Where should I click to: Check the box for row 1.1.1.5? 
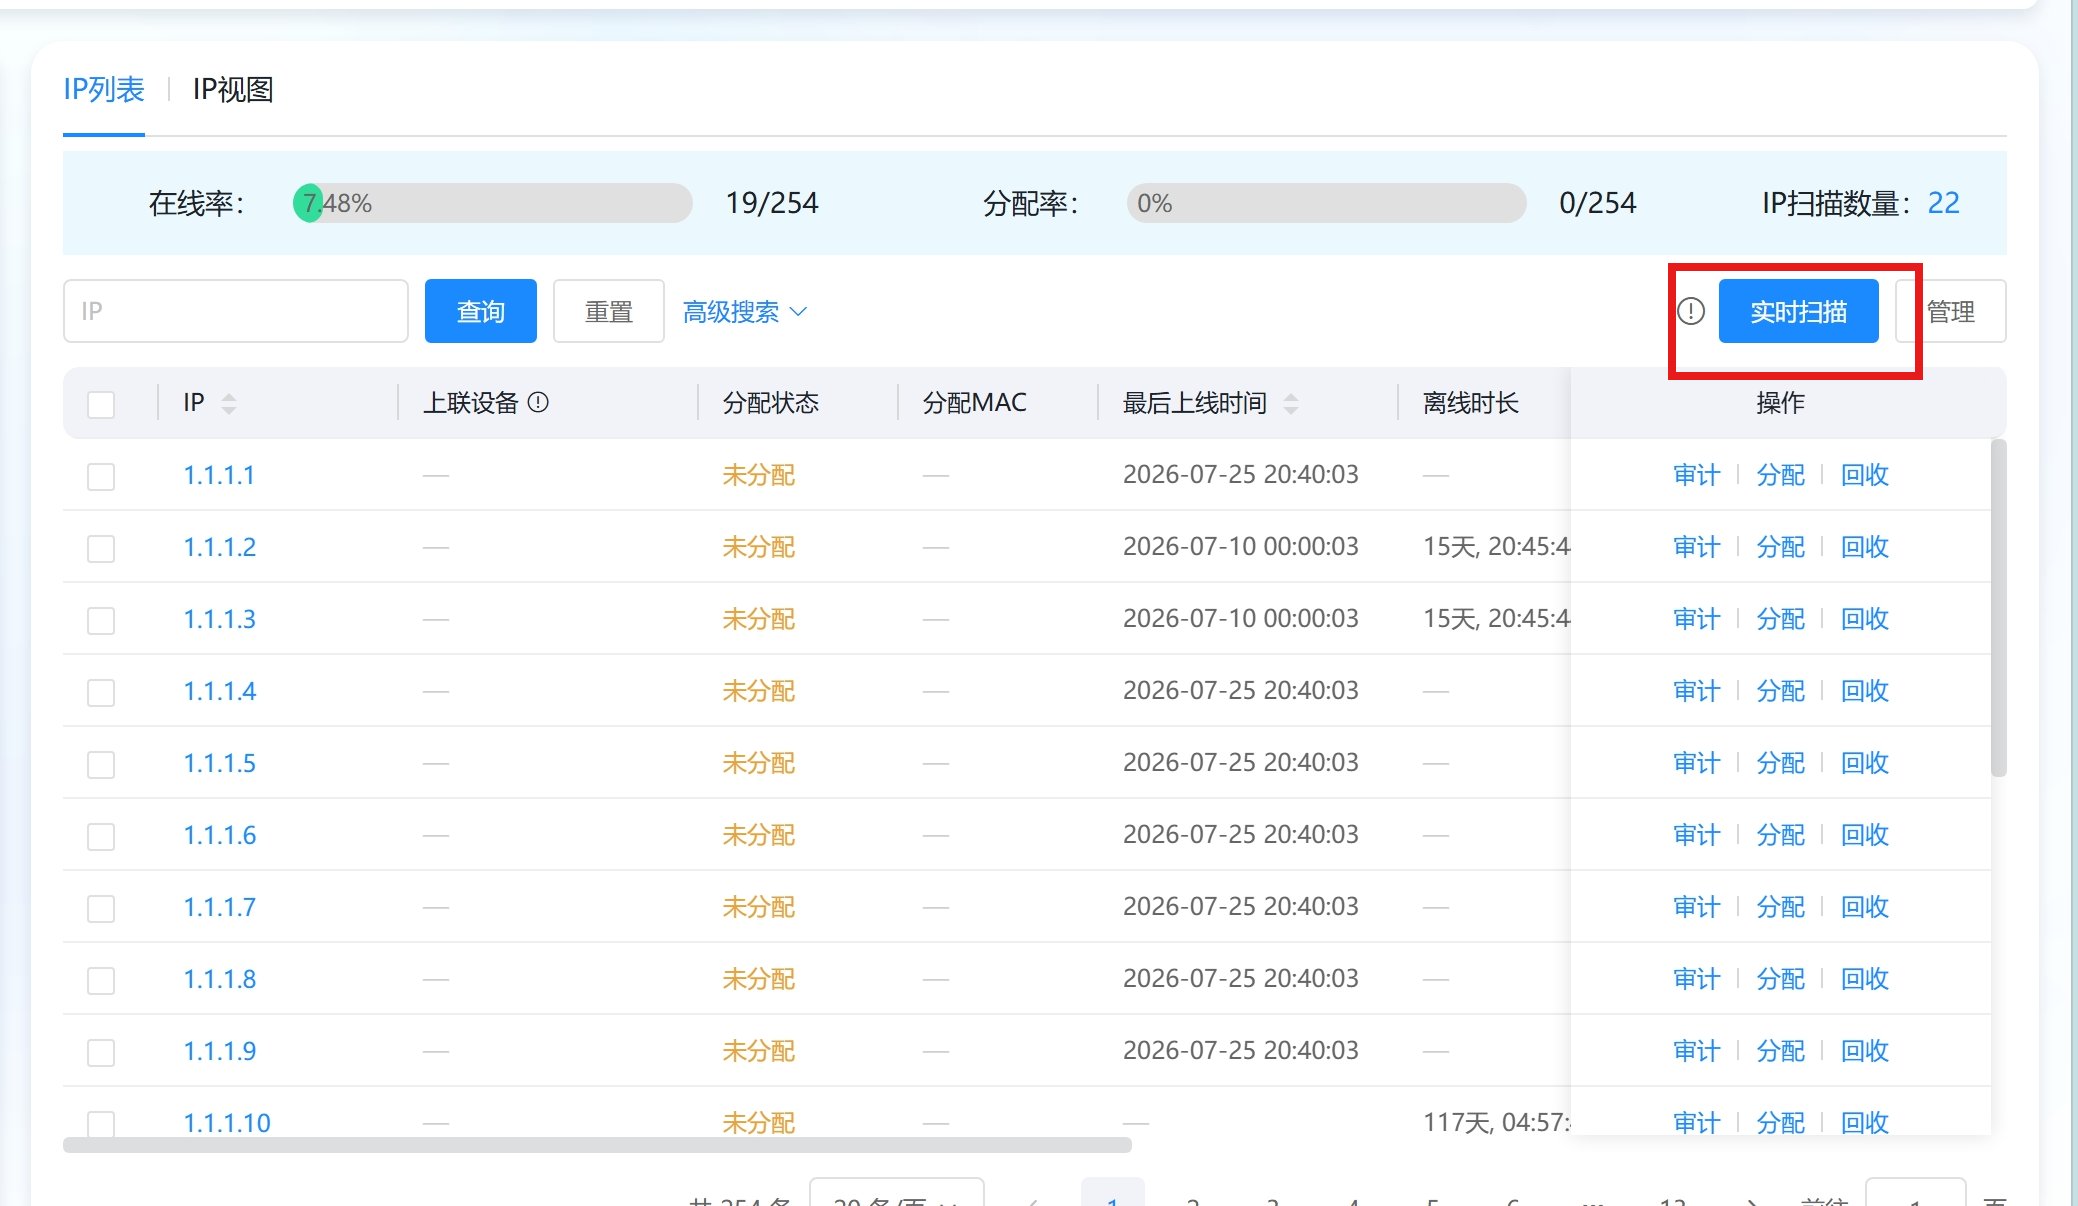coord(101,765)
